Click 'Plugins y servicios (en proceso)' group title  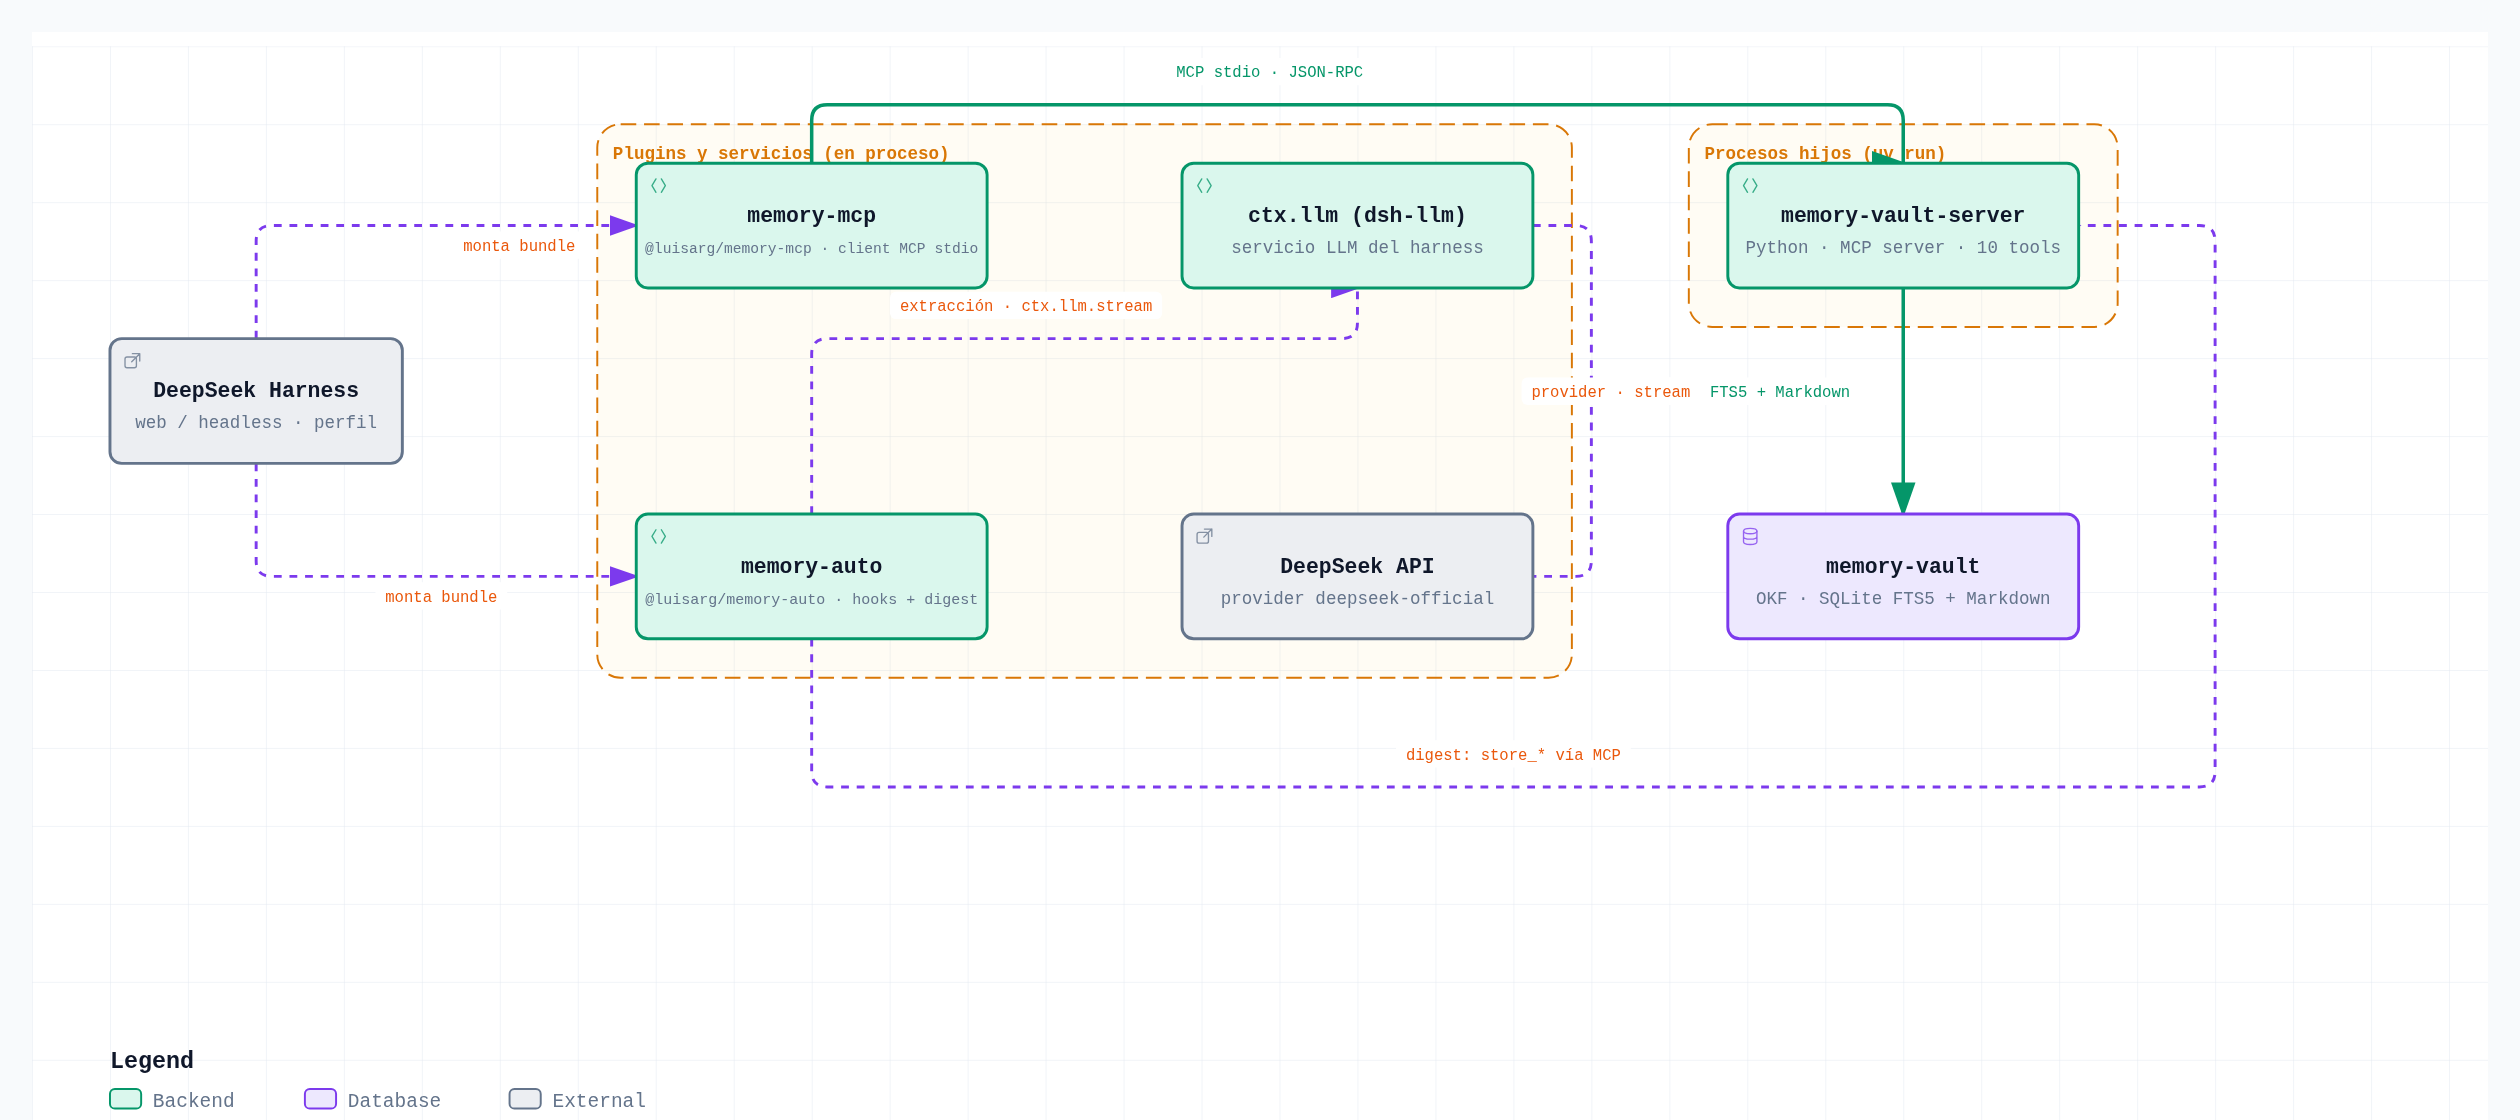780,153
